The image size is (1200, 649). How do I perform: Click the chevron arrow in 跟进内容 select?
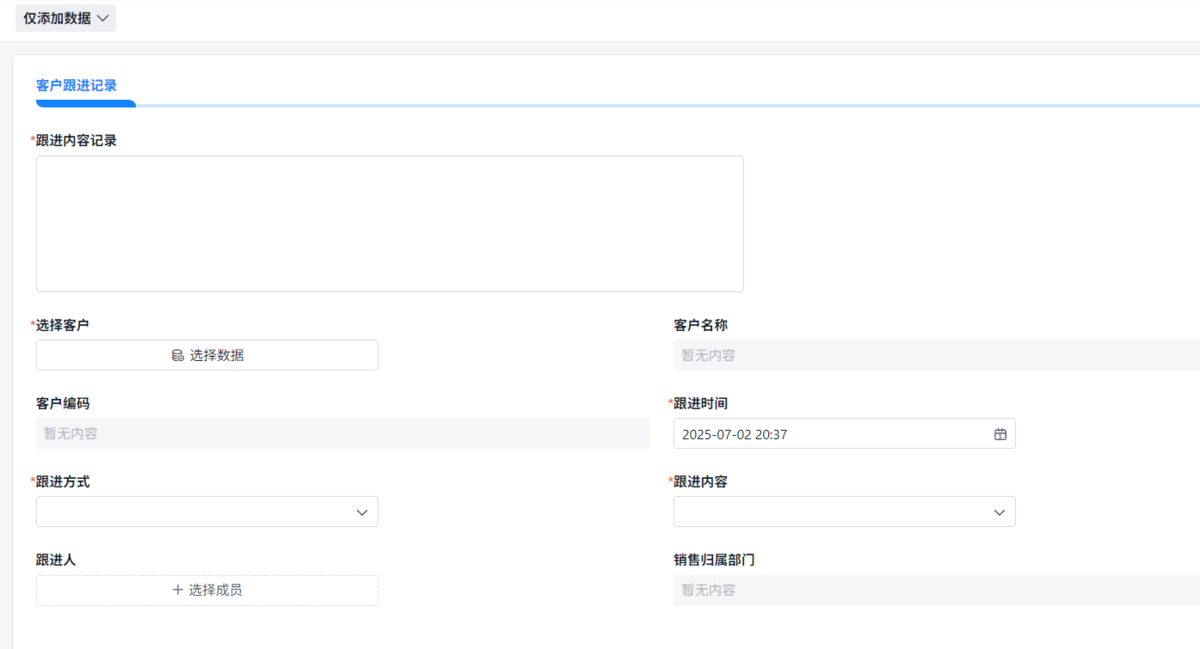pyautogui.click(x=999, y=512)
